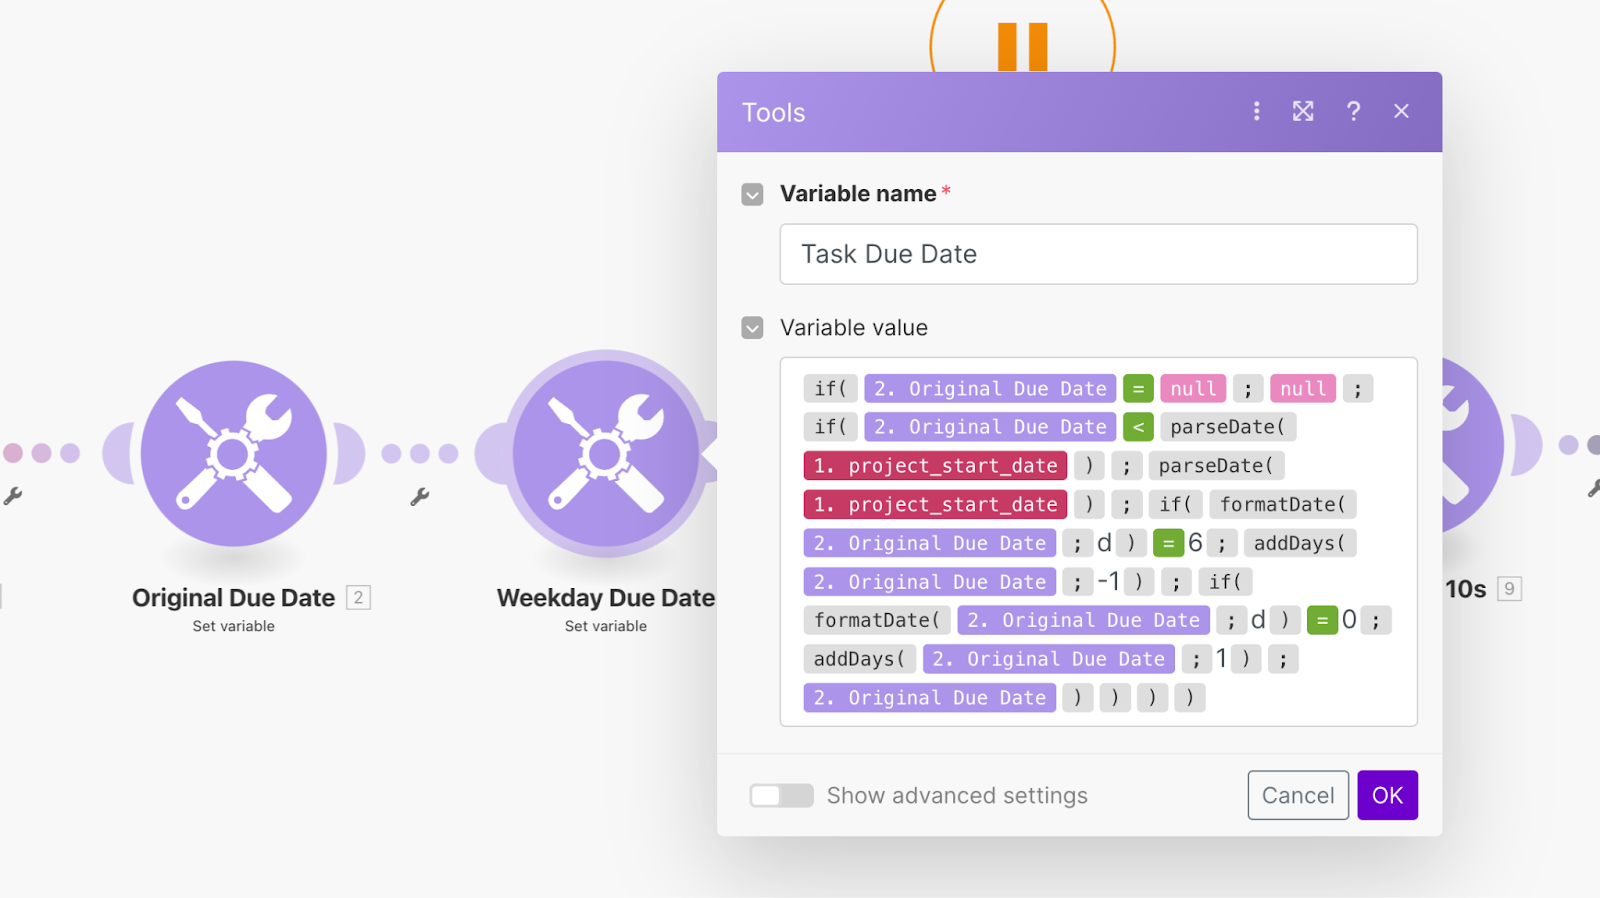The width and height of the screenshot is (1600, 898).
Task: Click module number badge 2
Action: point(358,598)
